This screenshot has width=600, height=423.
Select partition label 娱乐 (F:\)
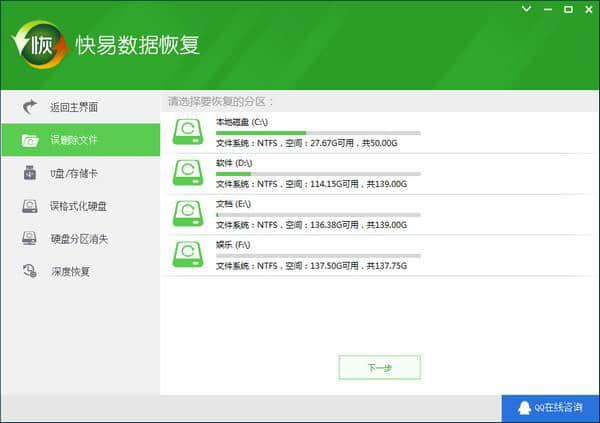[233, 245]
